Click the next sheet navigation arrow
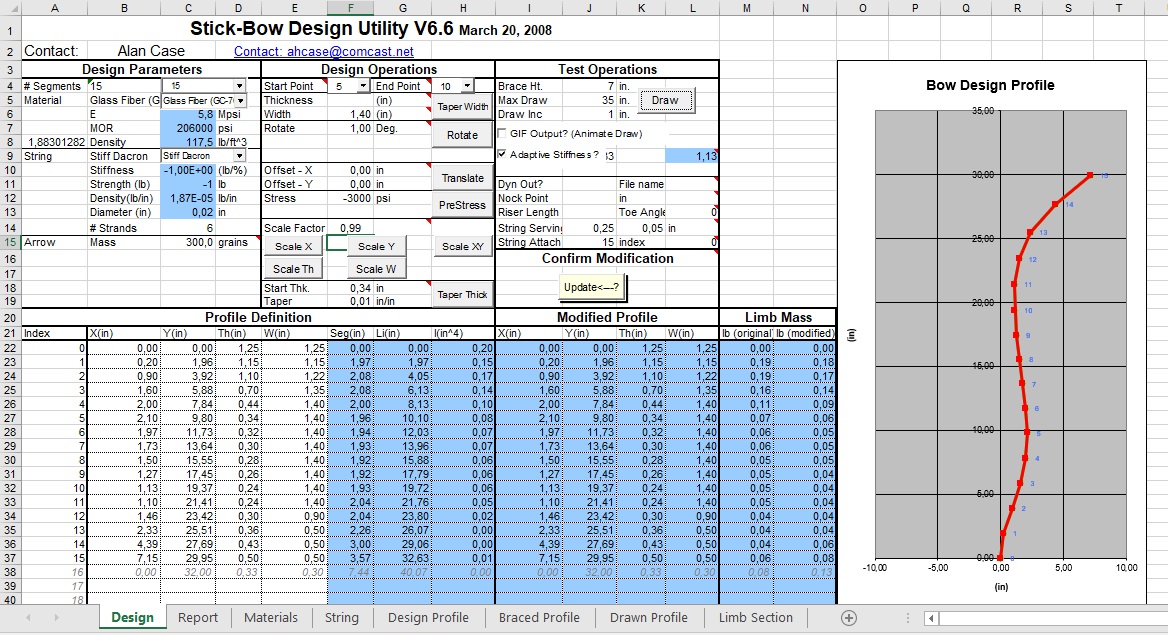This screenshot has height=635, width=1168. [57, 618]
